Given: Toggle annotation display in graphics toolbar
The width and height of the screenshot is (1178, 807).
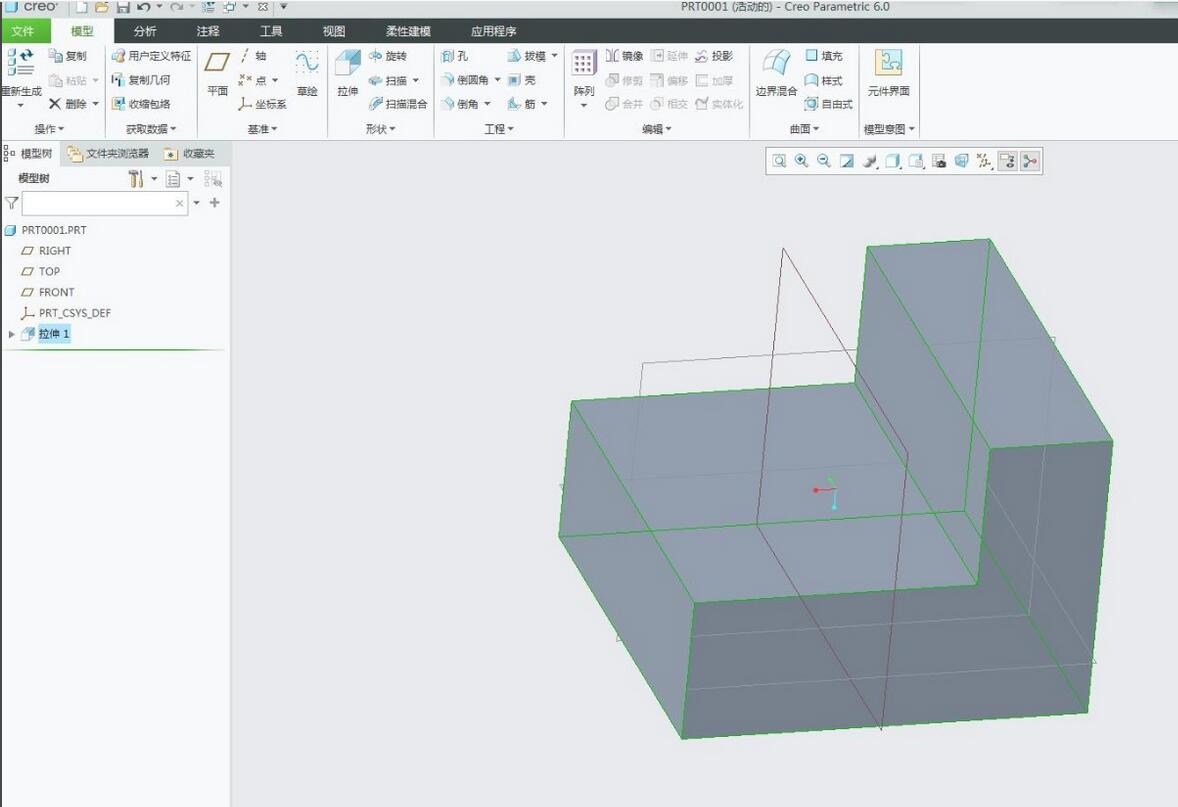Looking at the screenshot, I should click(1007, 161).
